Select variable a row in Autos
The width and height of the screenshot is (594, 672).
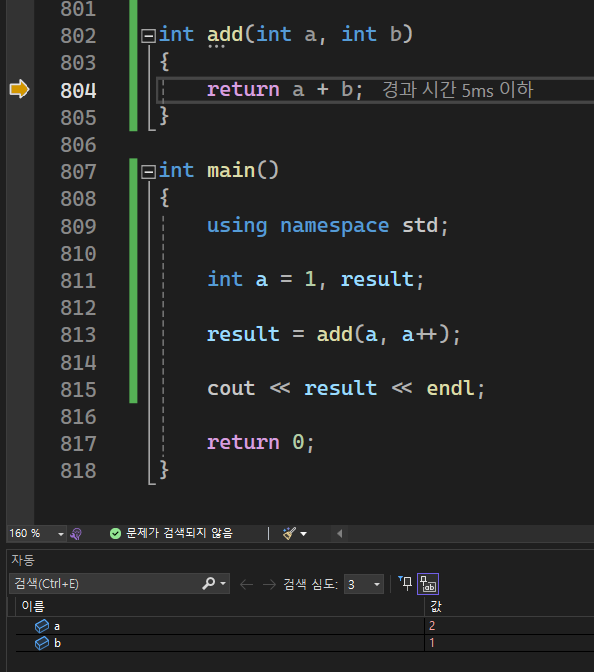pyautogui.click(x=300, y=626)
